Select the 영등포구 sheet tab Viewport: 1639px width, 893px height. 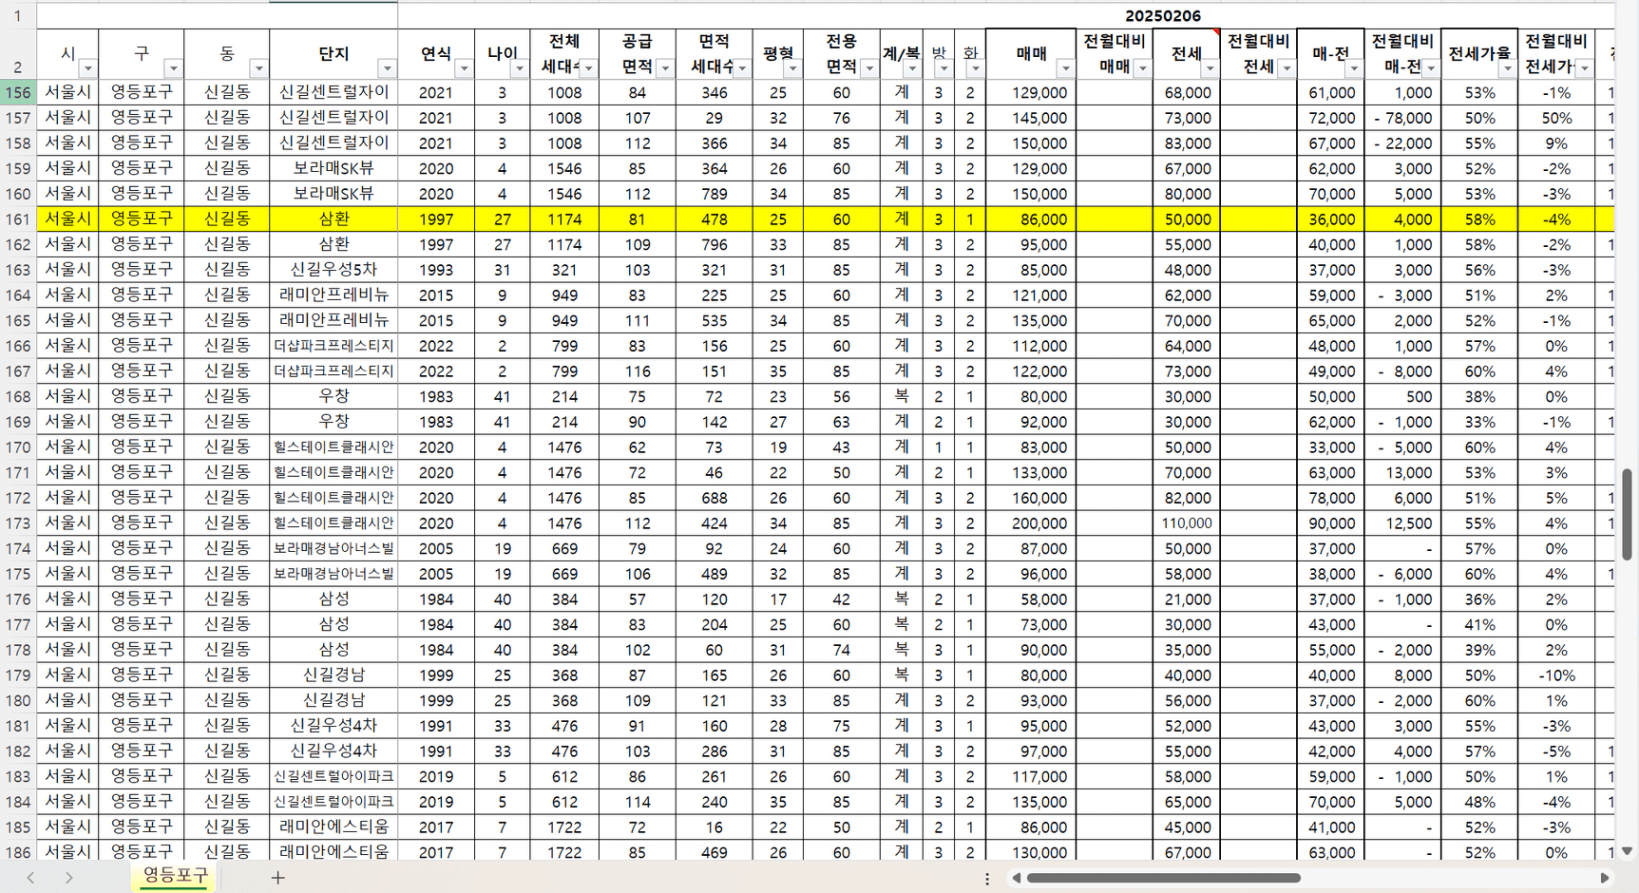[175, 876]
